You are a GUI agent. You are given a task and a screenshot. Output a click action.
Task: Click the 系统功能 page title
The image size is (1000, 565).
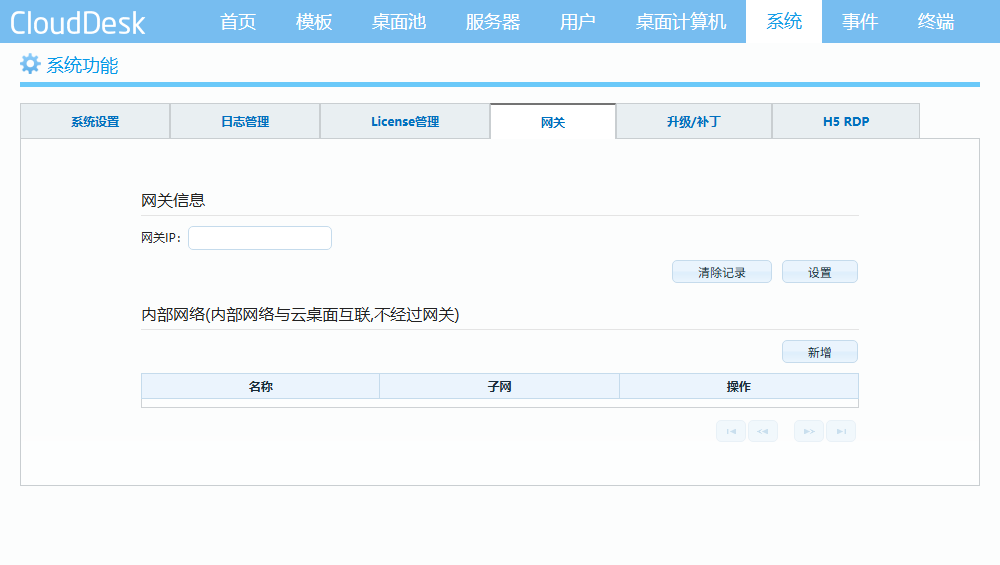click(82, 65)
